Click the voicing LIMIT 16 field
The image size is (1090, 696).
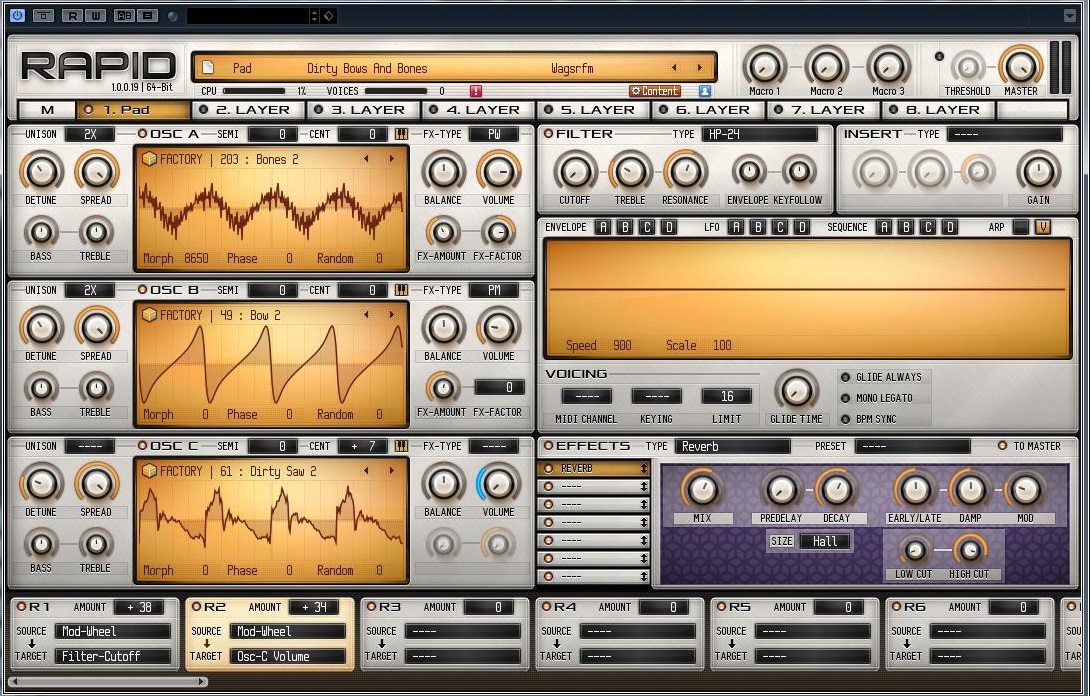tap(726, 396)
